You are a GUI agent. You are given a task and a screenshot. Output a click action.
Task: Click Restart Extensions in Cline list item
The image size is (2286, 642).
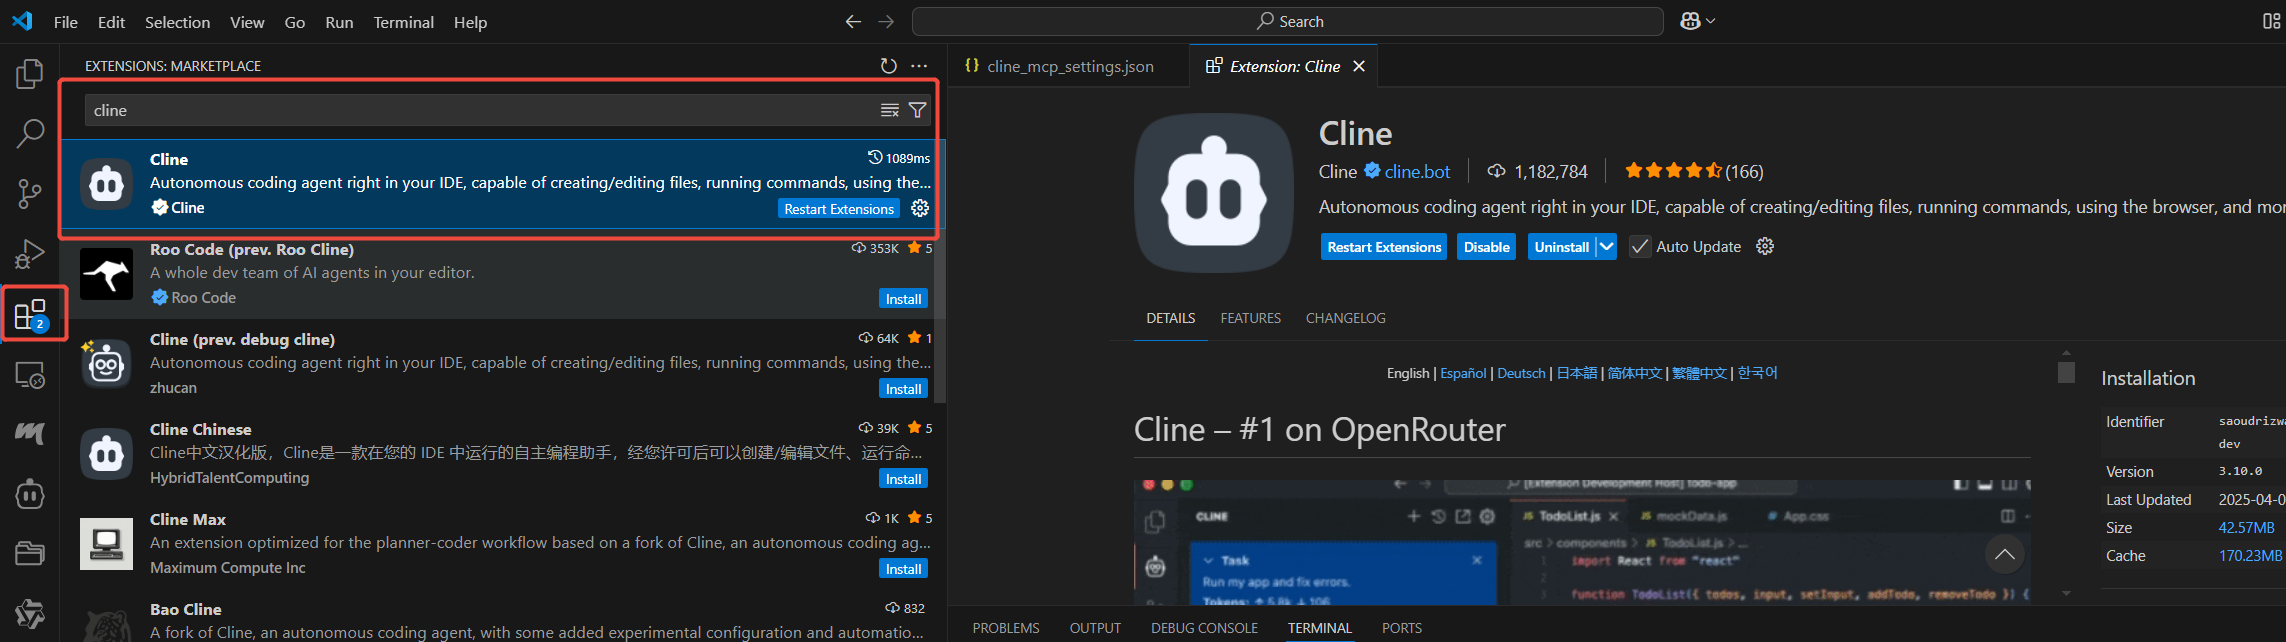(839, 209)
